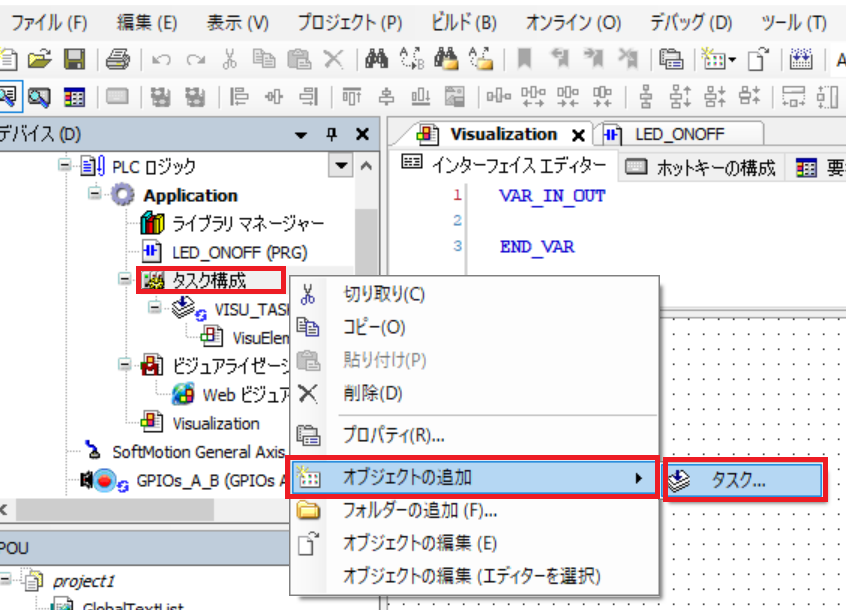
Task: Switch to the LED_ONOFF tab
Action: [x=678, y=134]
